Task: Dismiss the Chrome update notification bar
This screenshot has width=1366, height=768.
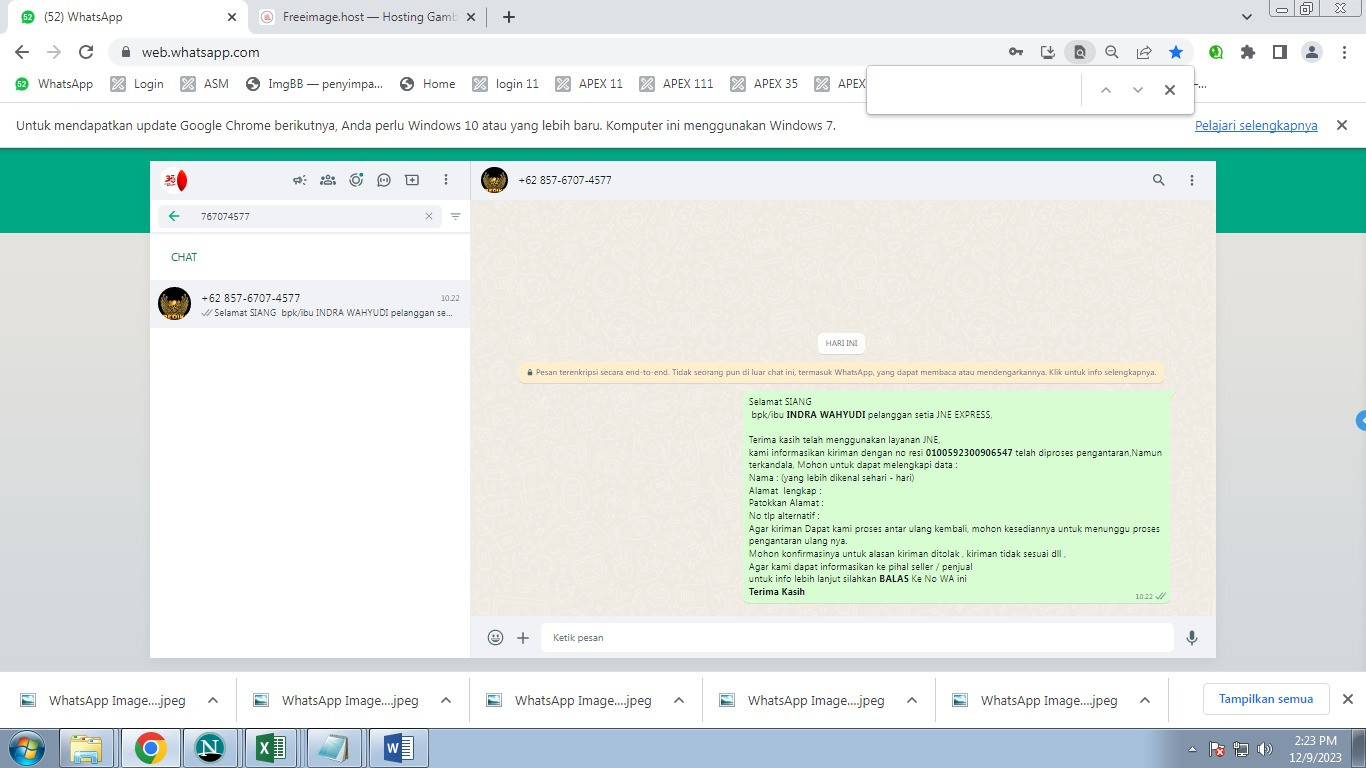Action: (x=1342, y=125)
